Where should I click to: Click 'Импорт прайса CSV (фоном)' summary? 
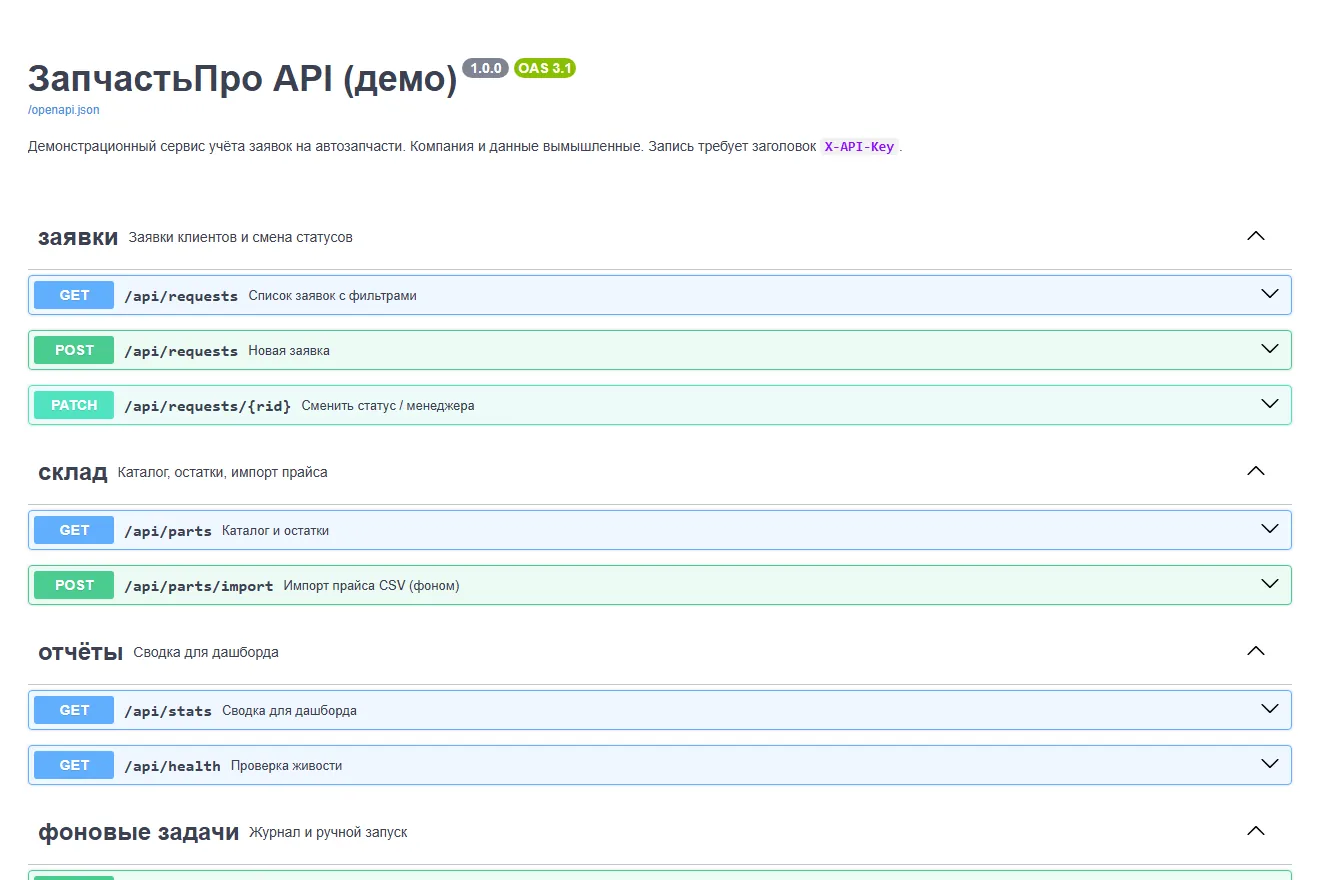tap(372, 586)
